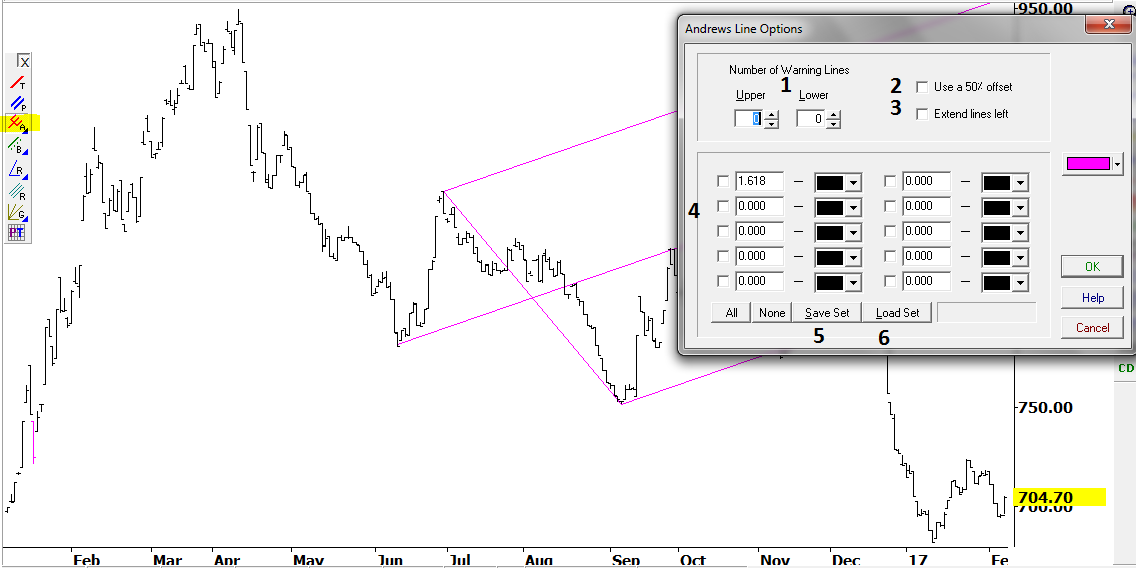The image size is (1136, 568).
Task: Enable Extend lines left
Action: tap(922, 114)
